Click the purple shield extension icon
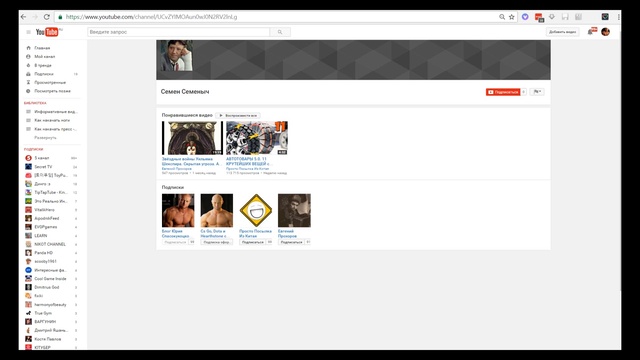Viewport: 640px width, 360px height. point(525,17)
